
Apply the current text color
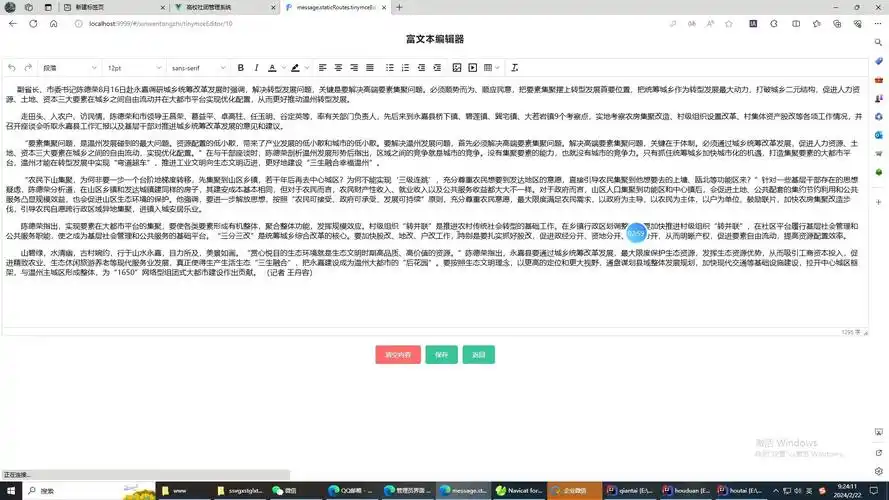point(272,67)
